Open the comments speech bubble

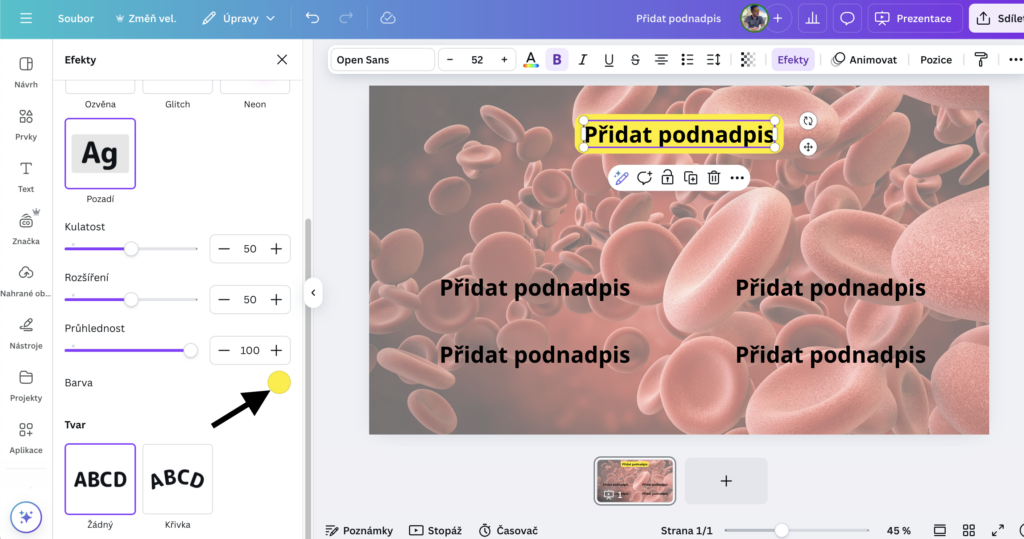pos(847,18)
